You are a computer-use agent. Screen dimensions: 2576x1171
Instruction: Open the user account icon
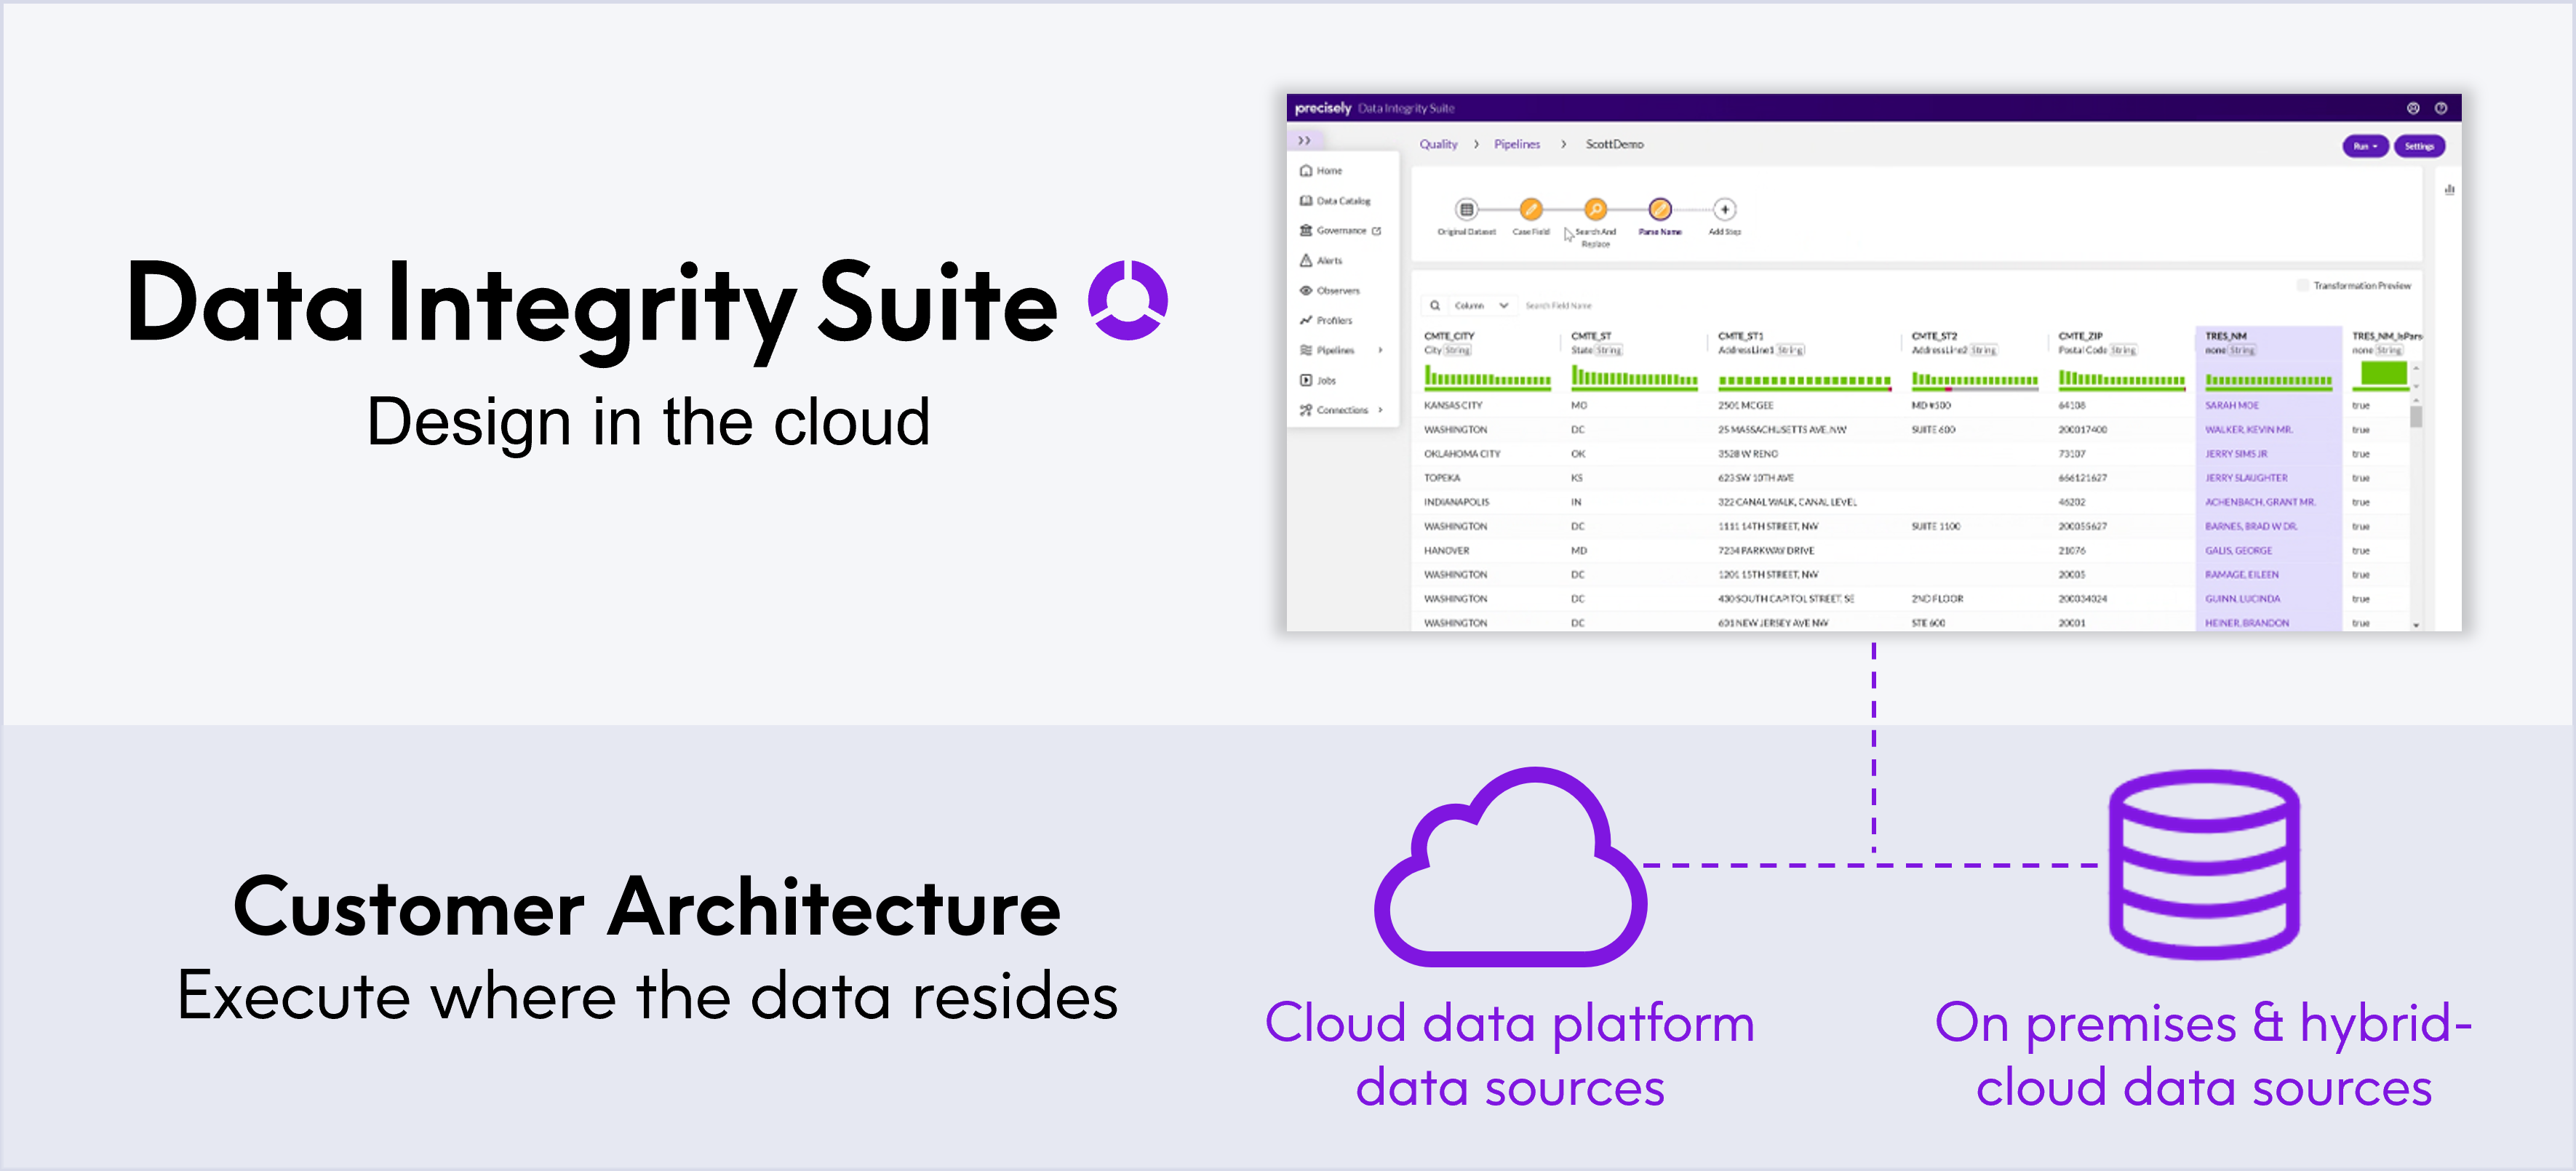coord(2413,108)
